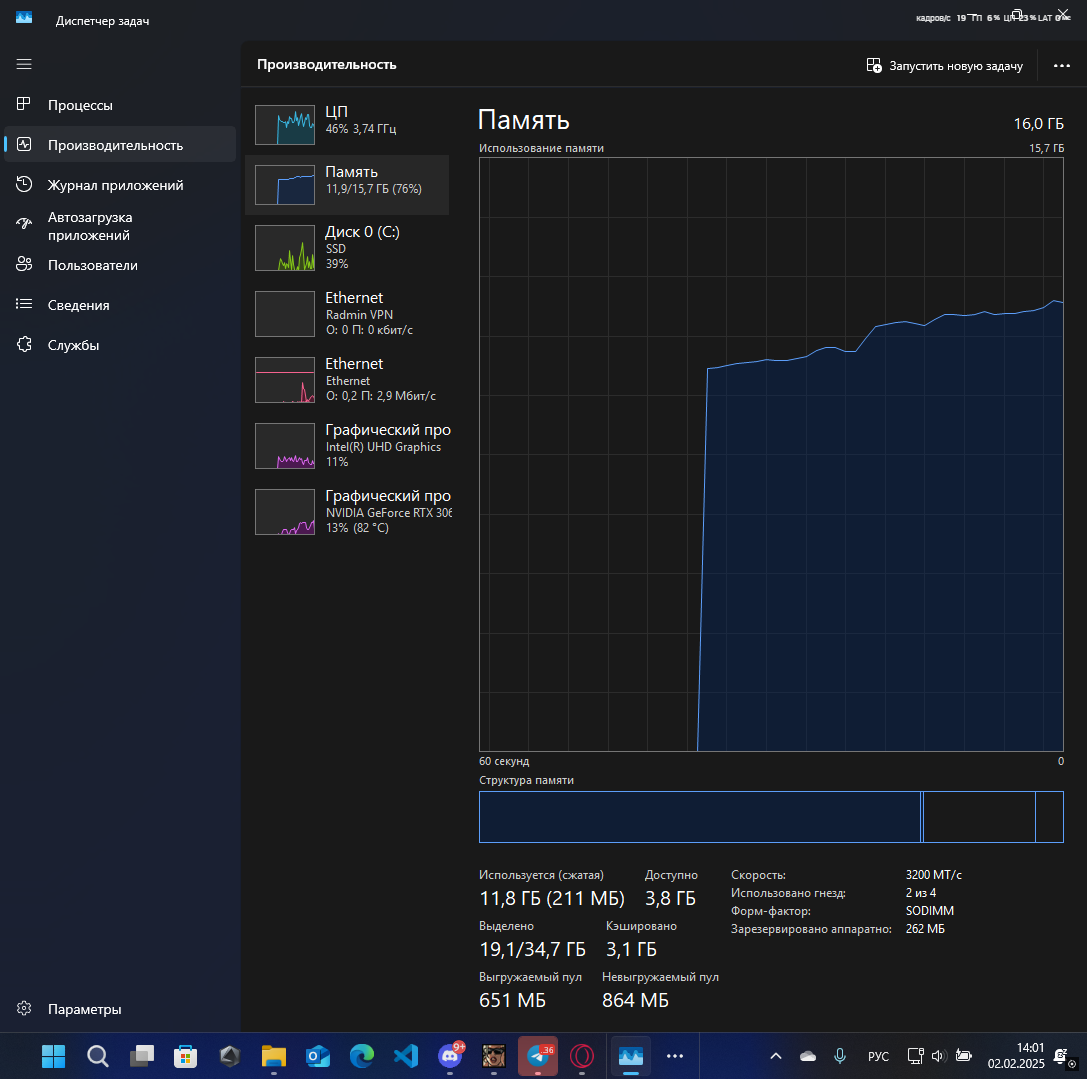Switch input language via РУС indicator
Image resolution: width=1087 pixels, height=1079 pixels.
pos(878,1056)
